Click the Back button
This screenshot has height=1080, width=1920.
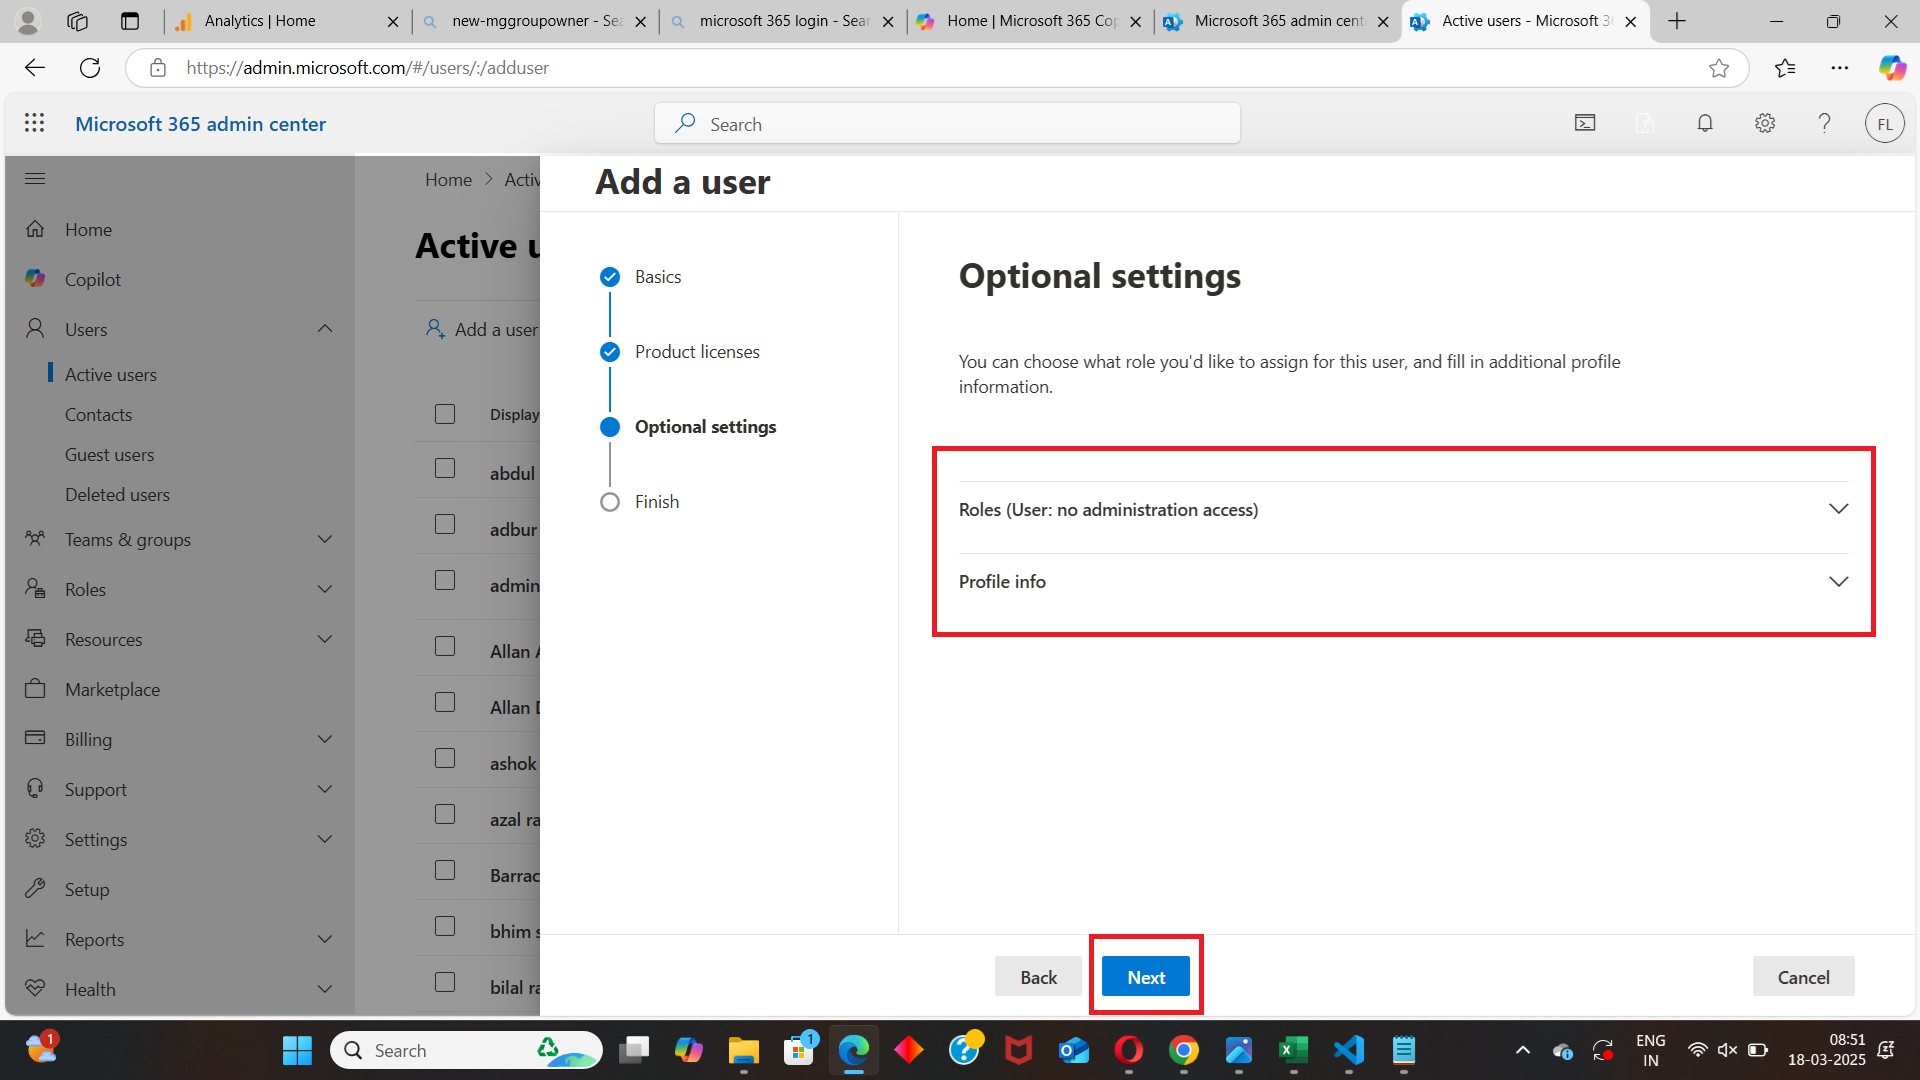point(1038,977)
